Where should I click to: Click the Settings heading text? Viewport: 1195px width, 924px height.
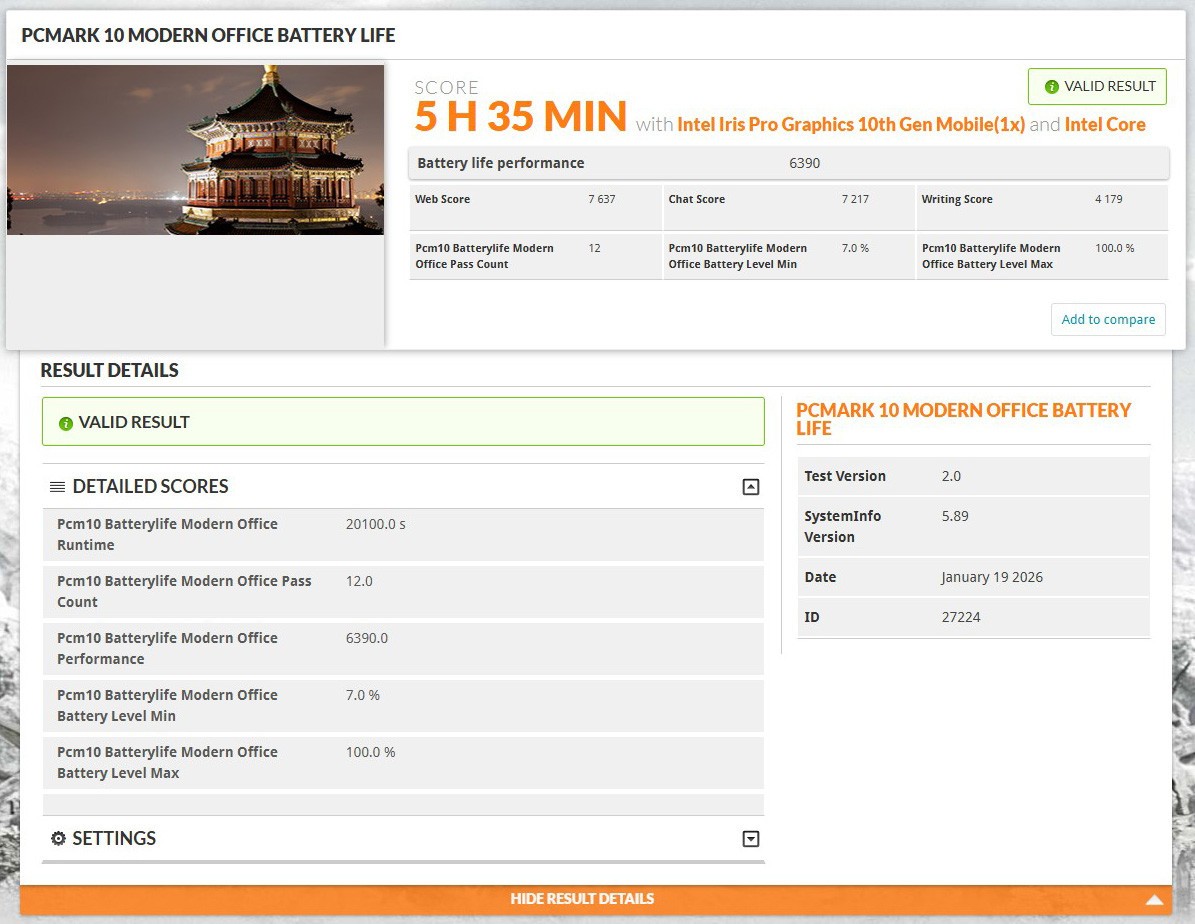(x=114, y=839)
